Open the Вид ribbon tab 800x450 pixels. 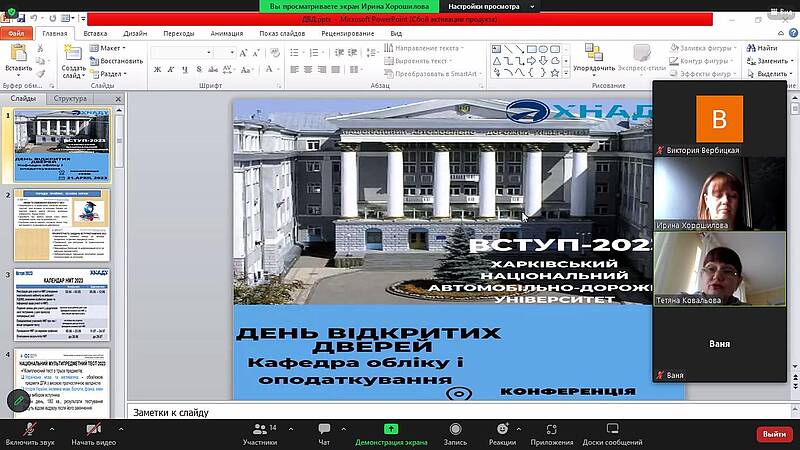click(x=396, y=33)
